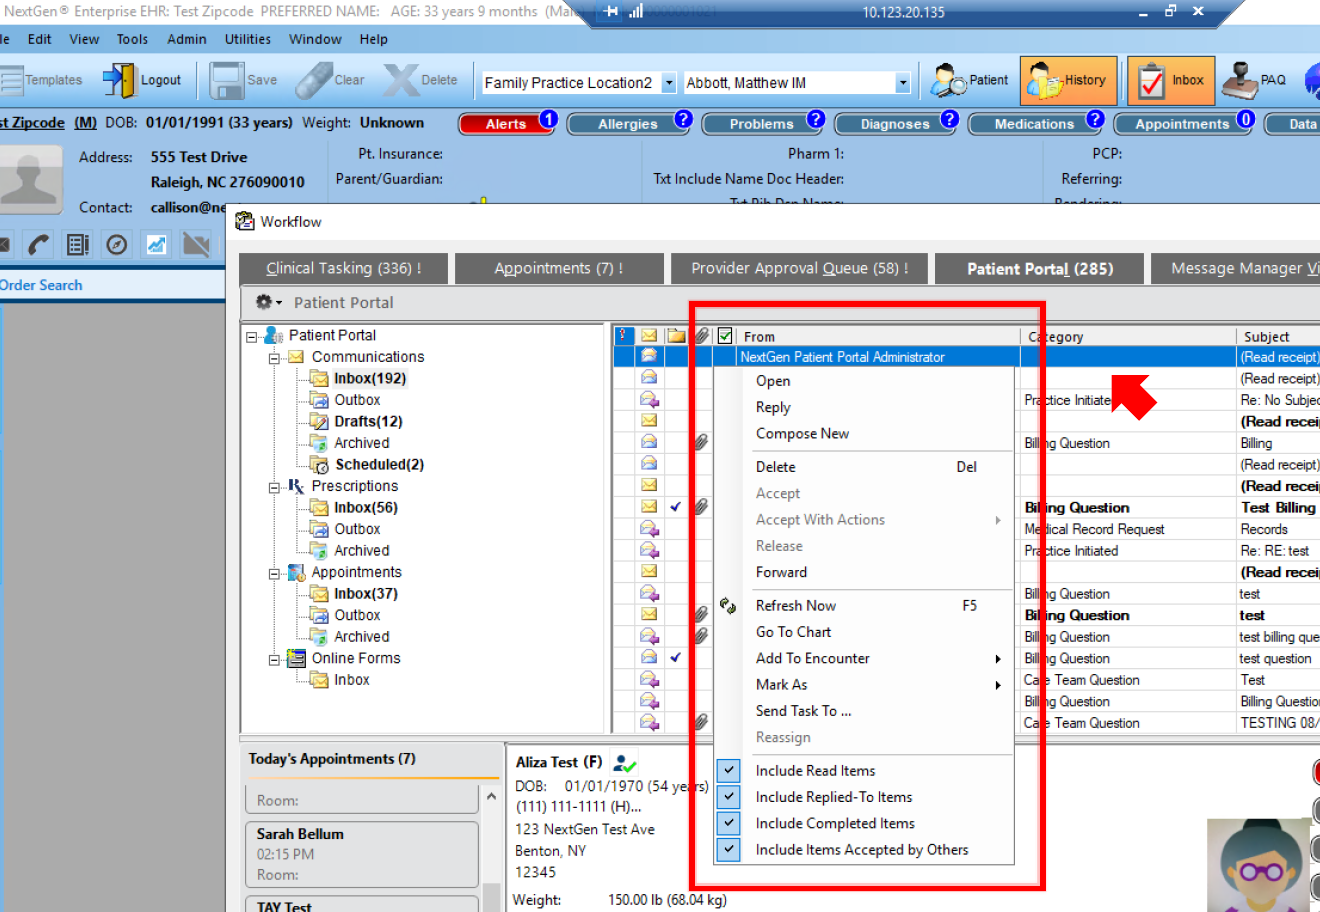Screen dimensions: 1320x912
Task: Click the Logout toolbar icon
Action: (x=118, y=80)
